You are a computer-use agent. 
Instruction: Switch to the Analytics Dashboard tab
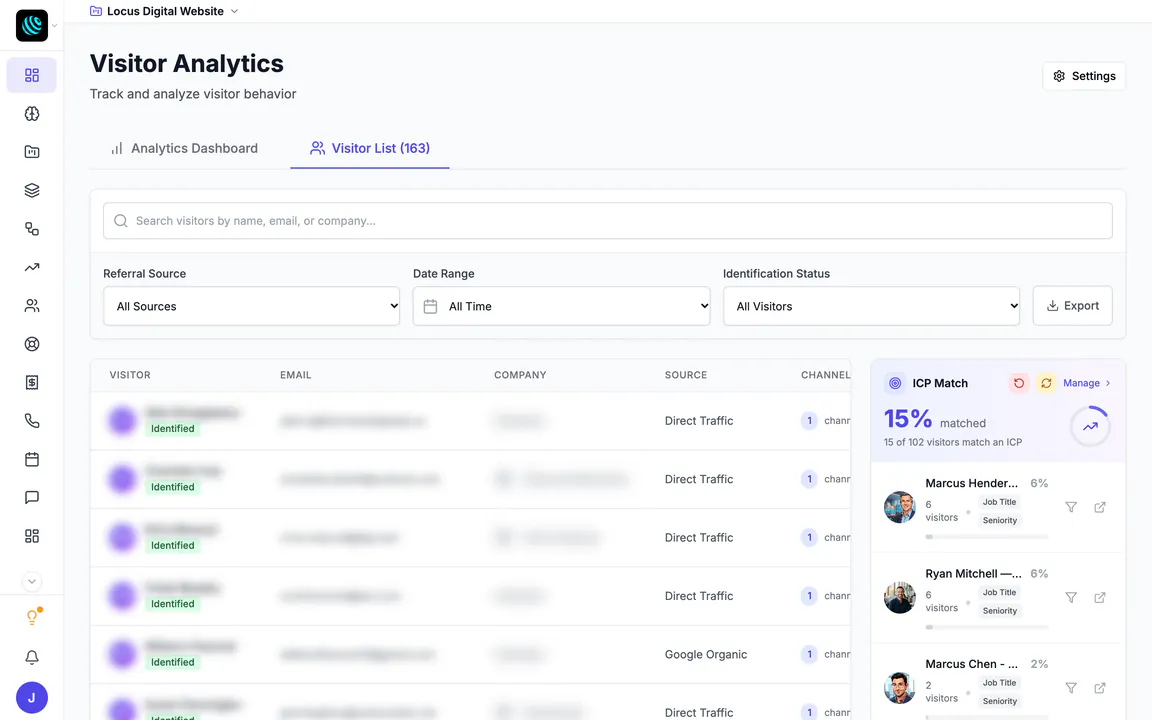184,148
